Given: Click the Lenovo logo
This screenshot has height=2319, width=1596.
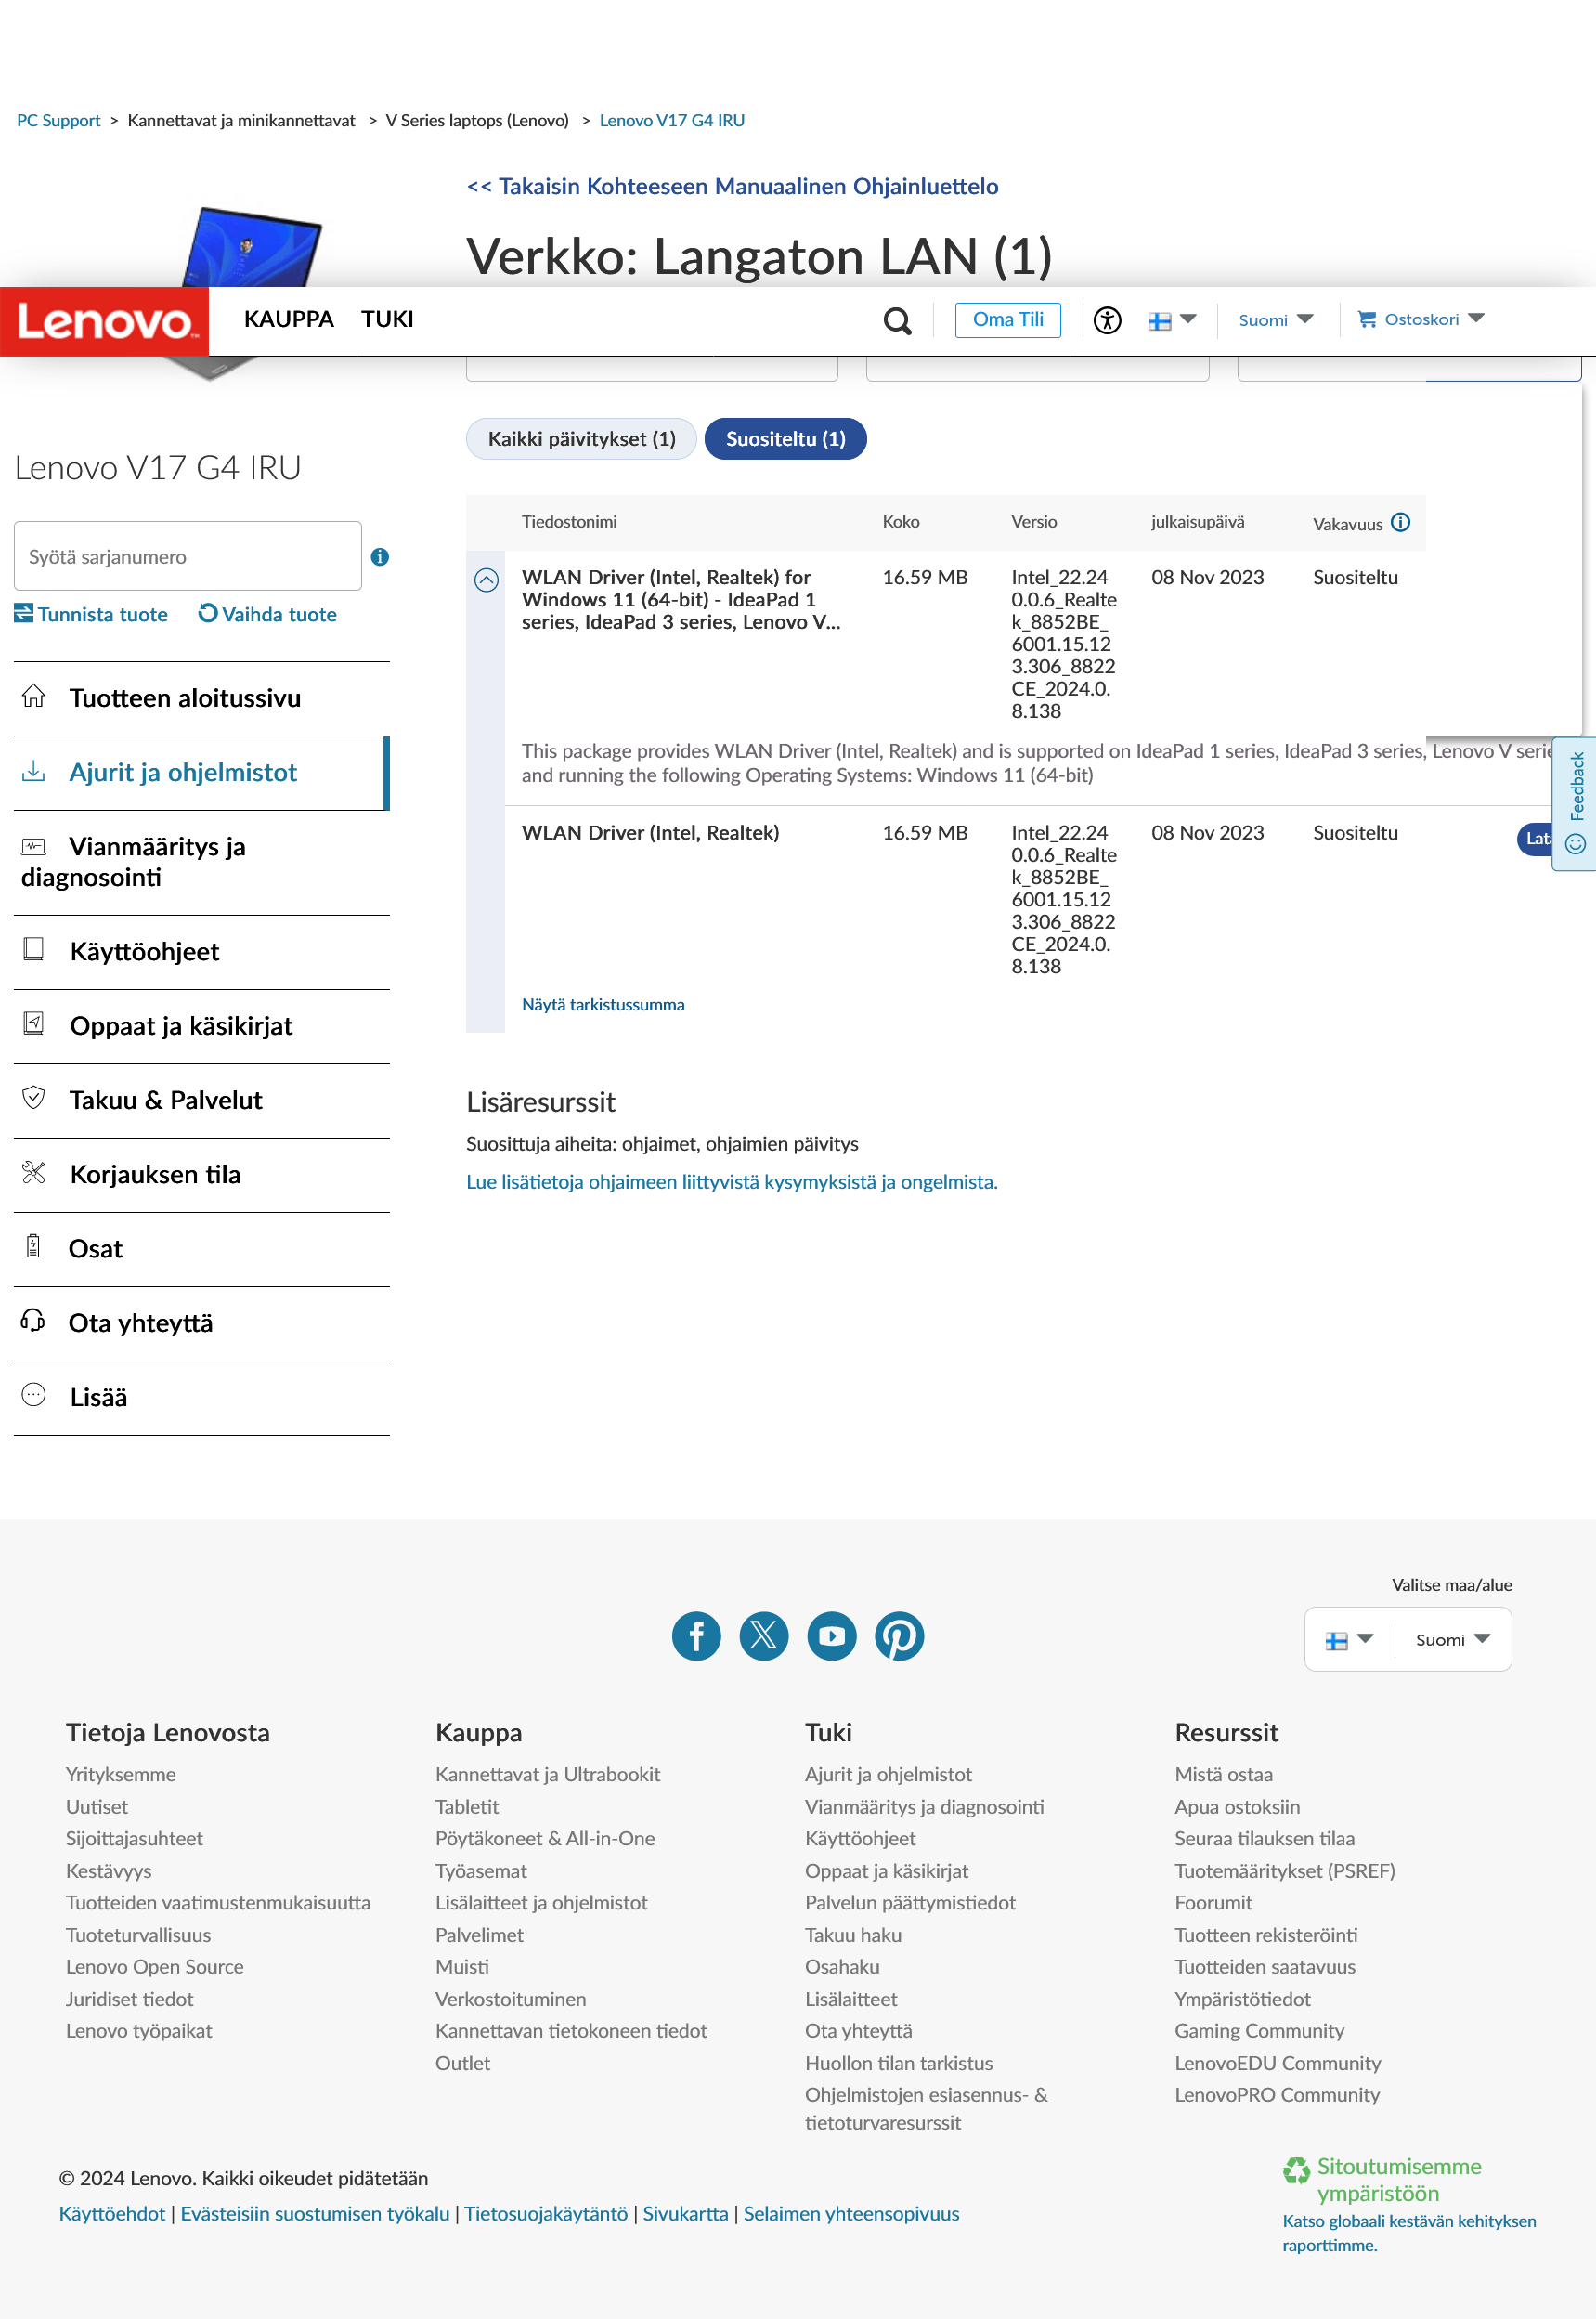Looking at the screenshot, I should [104, 321].
